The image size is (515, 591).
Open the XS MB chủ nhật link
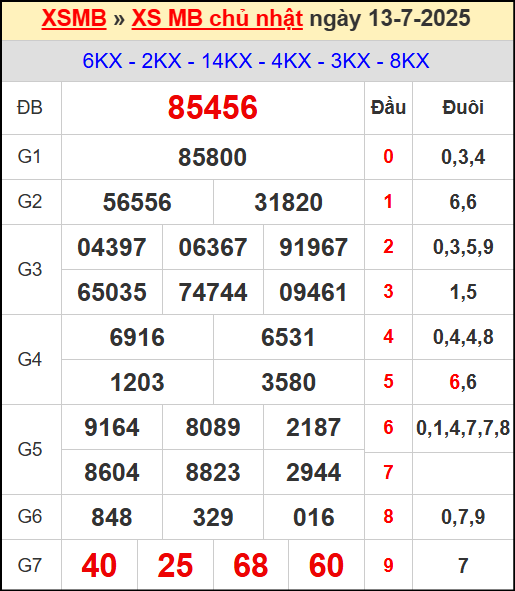pyautogui.click(x=217, y=18)
